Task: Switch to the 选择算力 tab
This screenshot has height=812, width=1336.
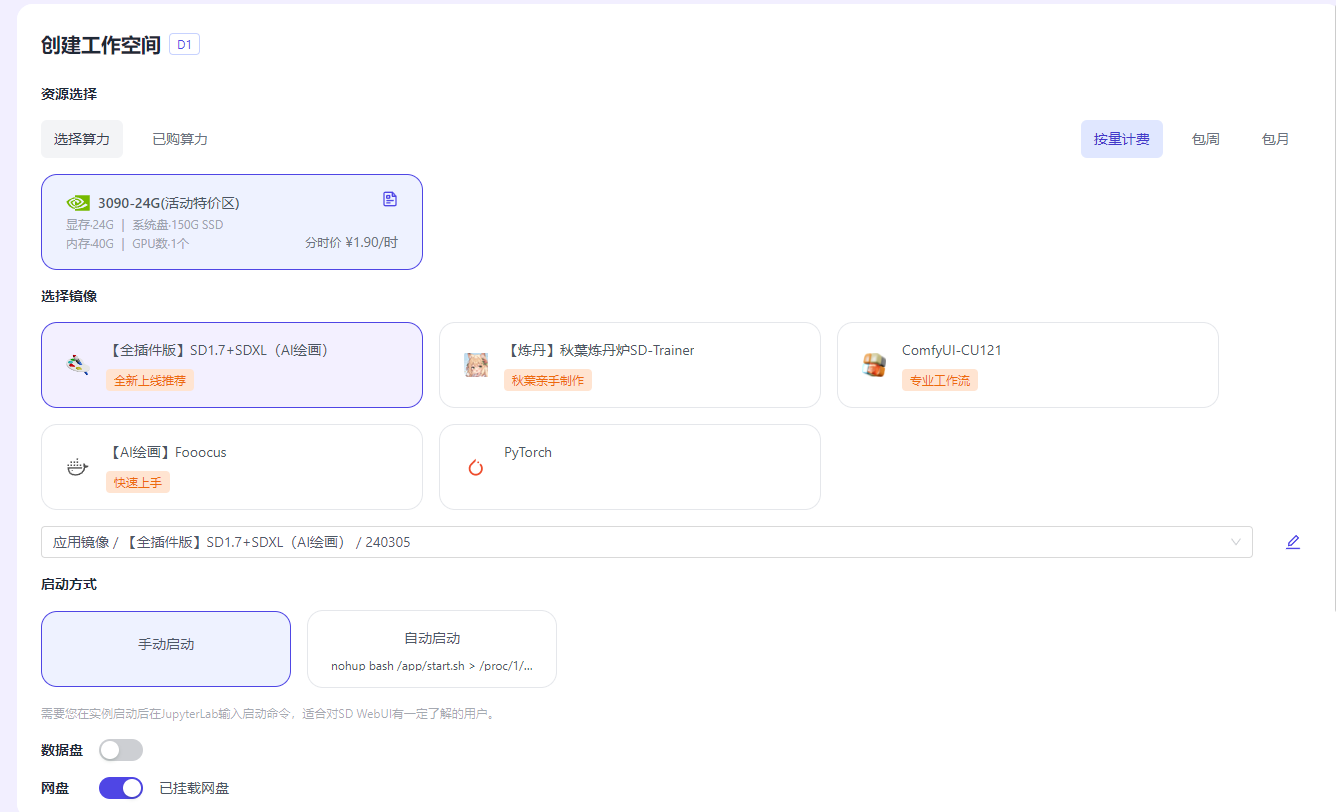Action: coord(81,139)
